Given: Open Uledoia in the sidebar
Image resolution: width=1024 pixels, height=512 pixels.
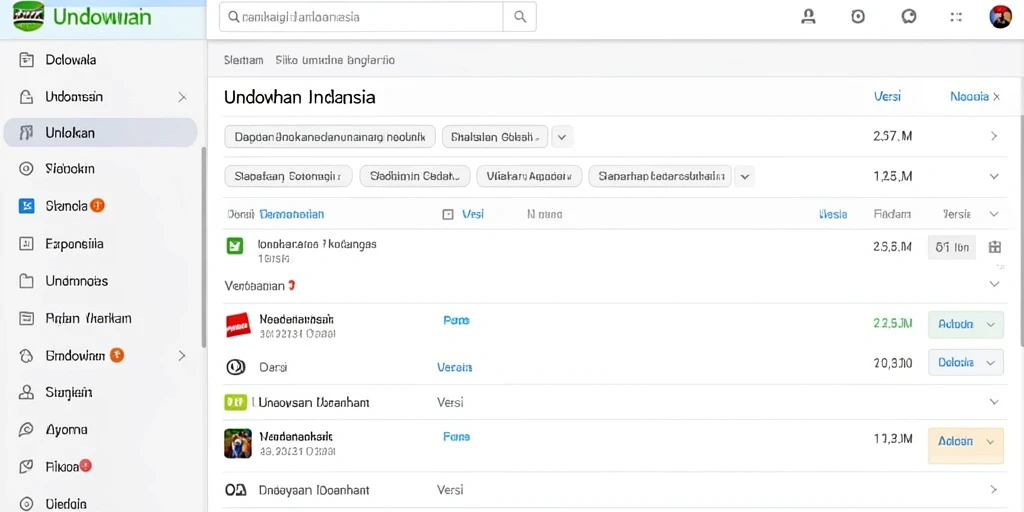Looking at the screenshot, I should click(x=65, y=504).
